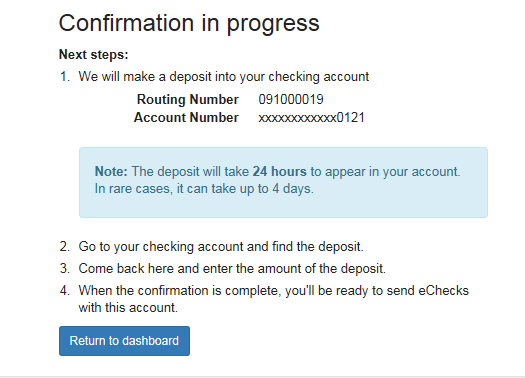
Task: Click the bold Note: label
Action: pos(111,171)
